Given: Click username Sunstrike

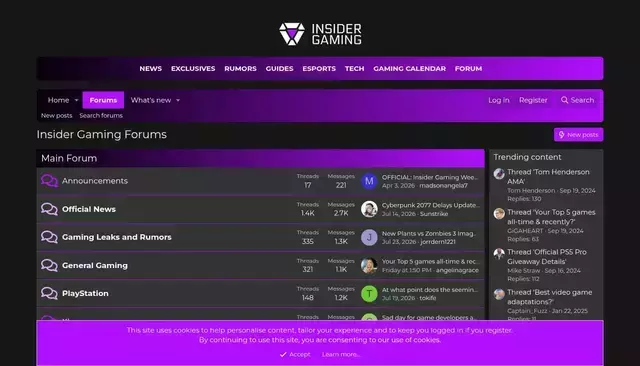Looking at the screenshot, I should click(434, 214).
